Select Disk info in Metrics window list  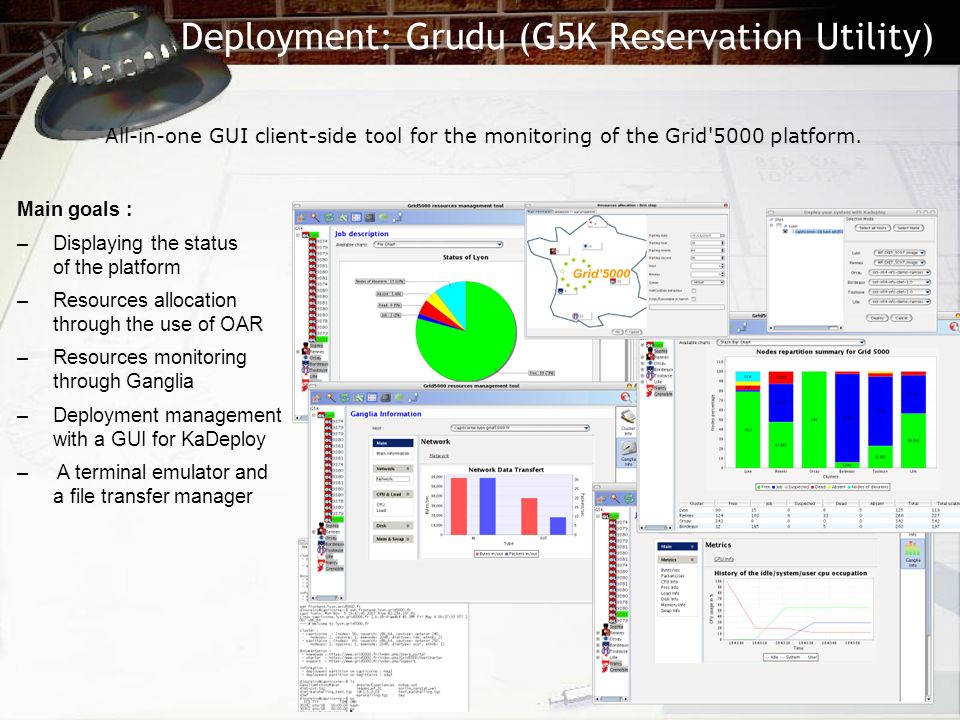(x=669, y=599)
